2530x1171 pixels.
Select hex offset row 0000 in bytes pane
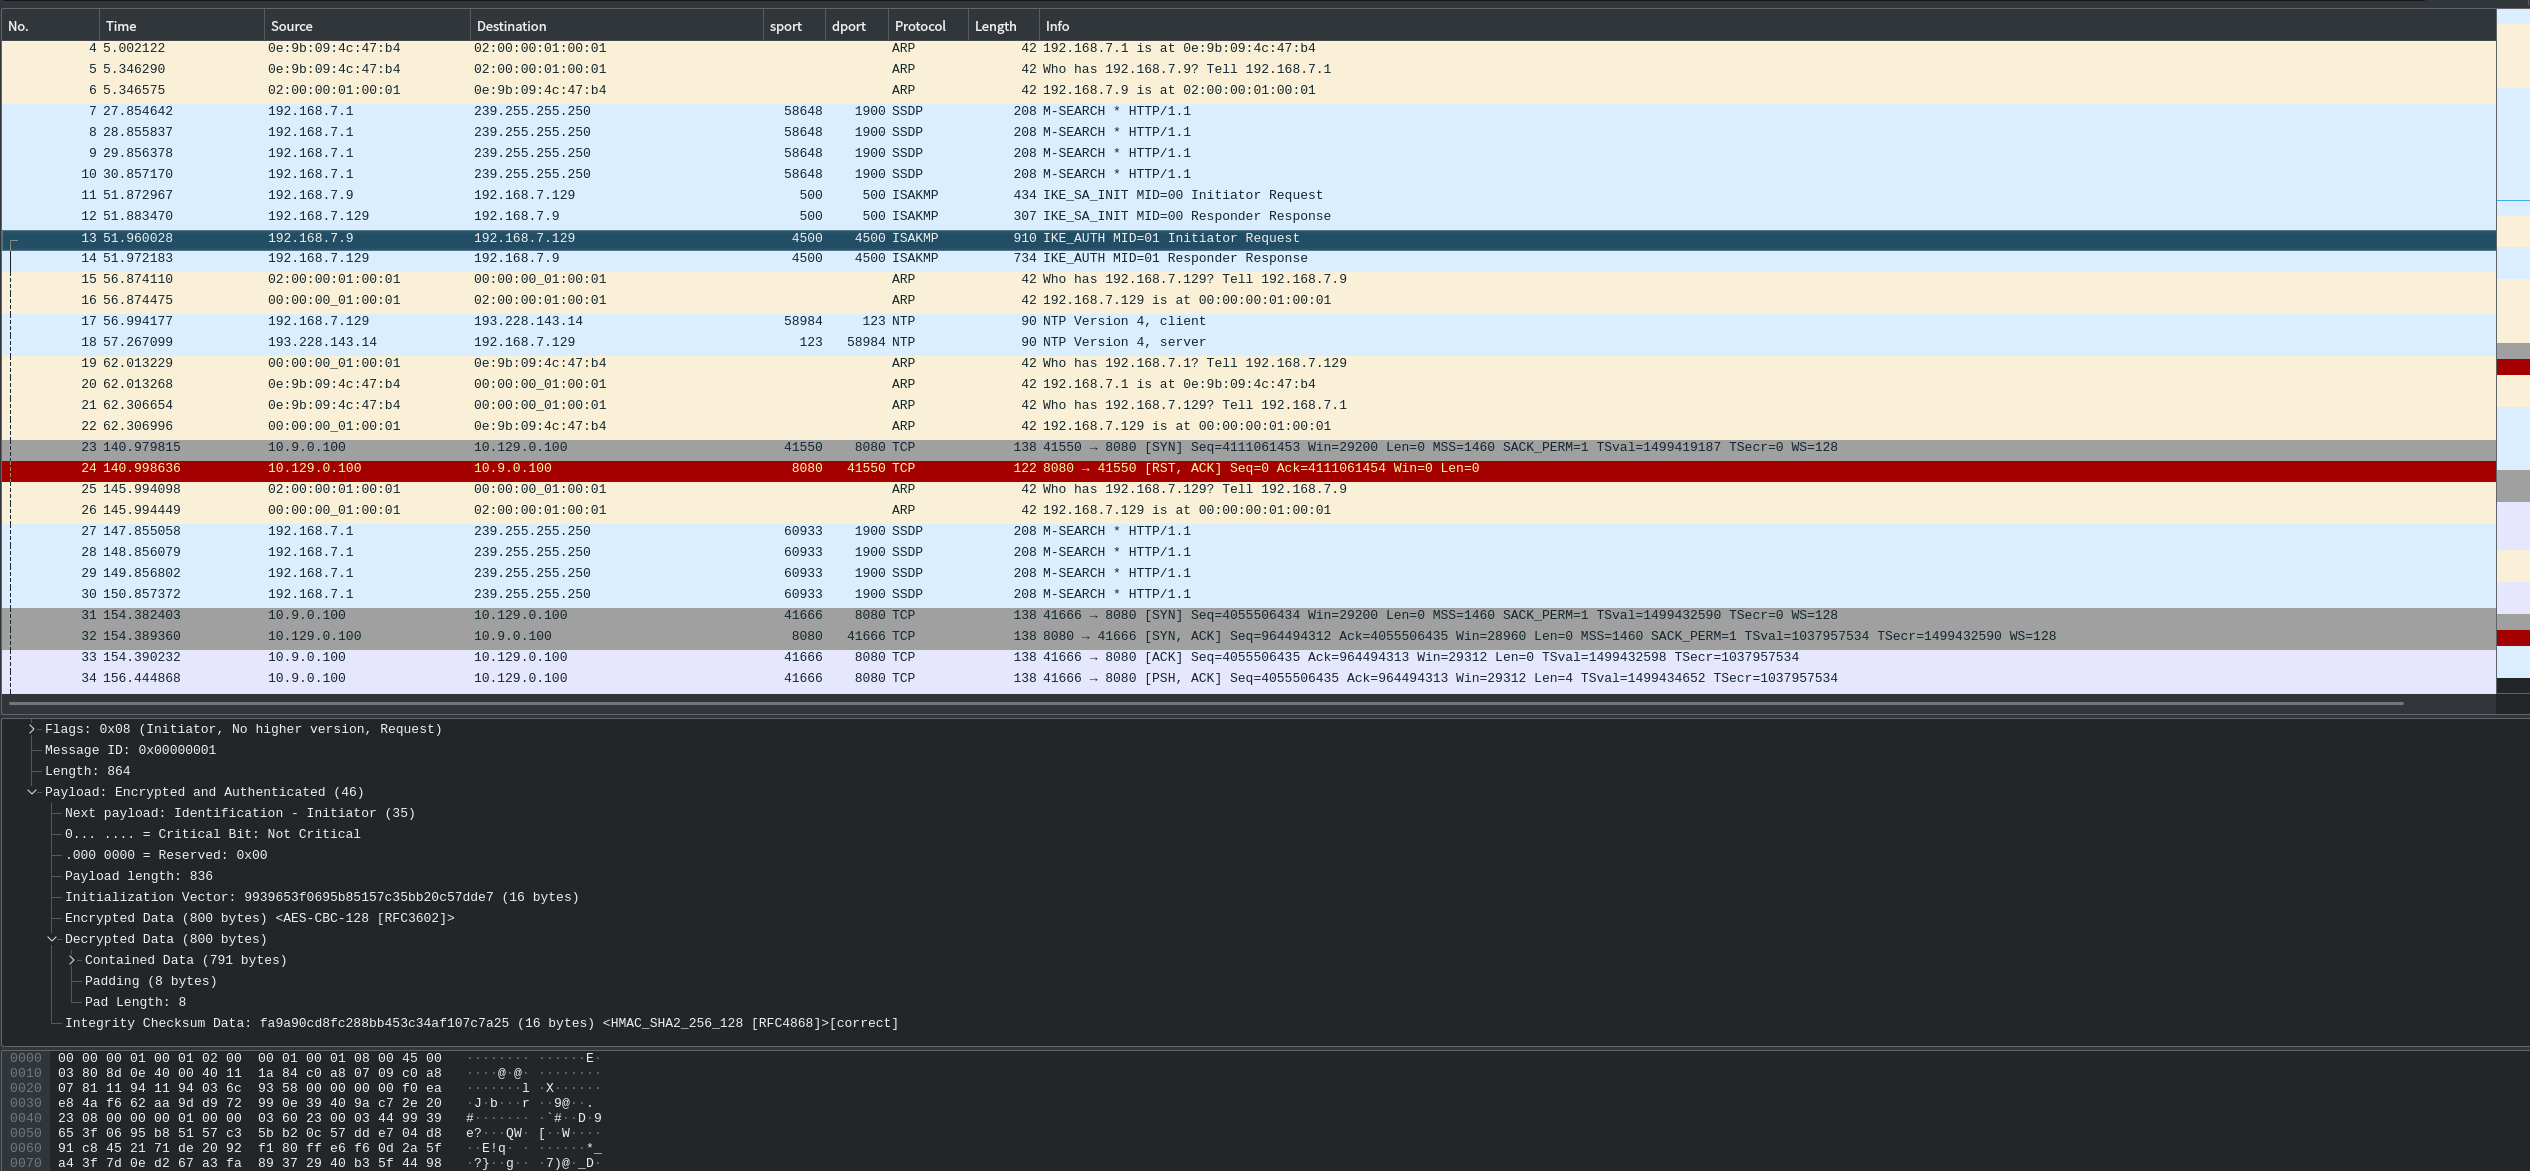click(26, 1058)
